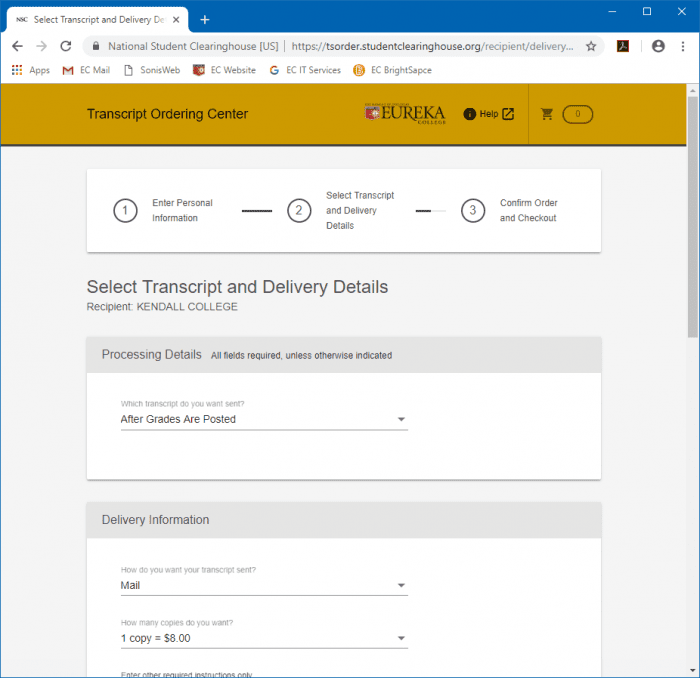The image size is (700, 678).
Task: Click the arrow of the copies selector
Action: 401,638
